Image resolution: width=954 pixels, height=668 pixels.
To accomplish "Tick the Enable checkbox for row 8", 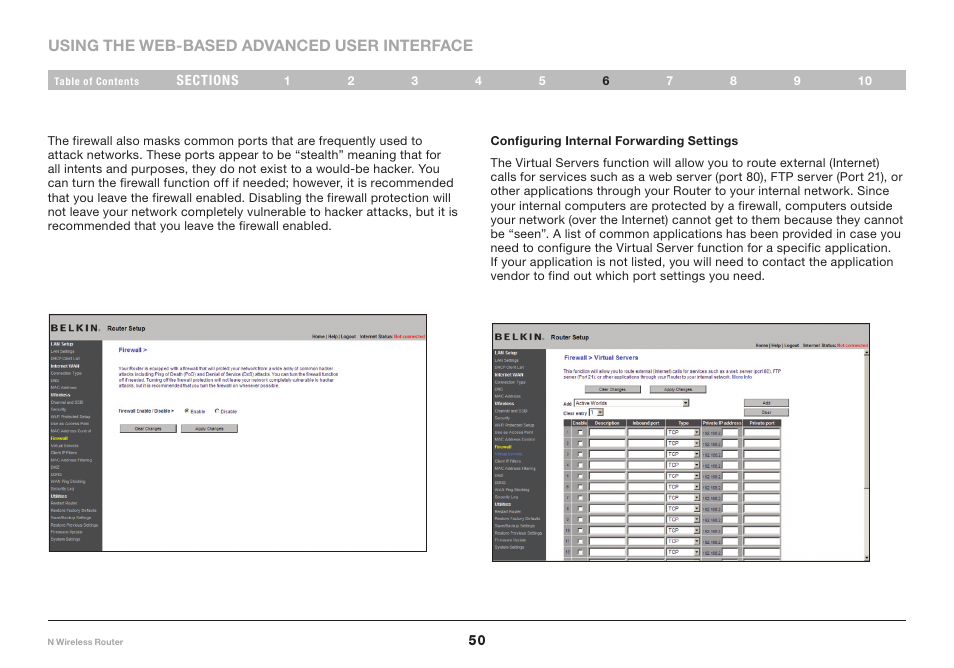I will coord(580,509).
